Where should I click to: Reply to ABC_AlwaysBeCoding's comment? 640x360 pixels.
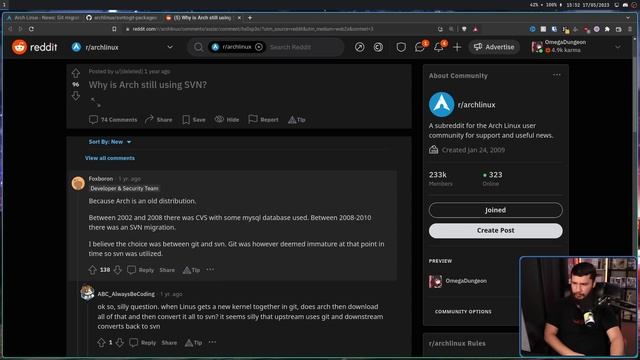[143, 342]
